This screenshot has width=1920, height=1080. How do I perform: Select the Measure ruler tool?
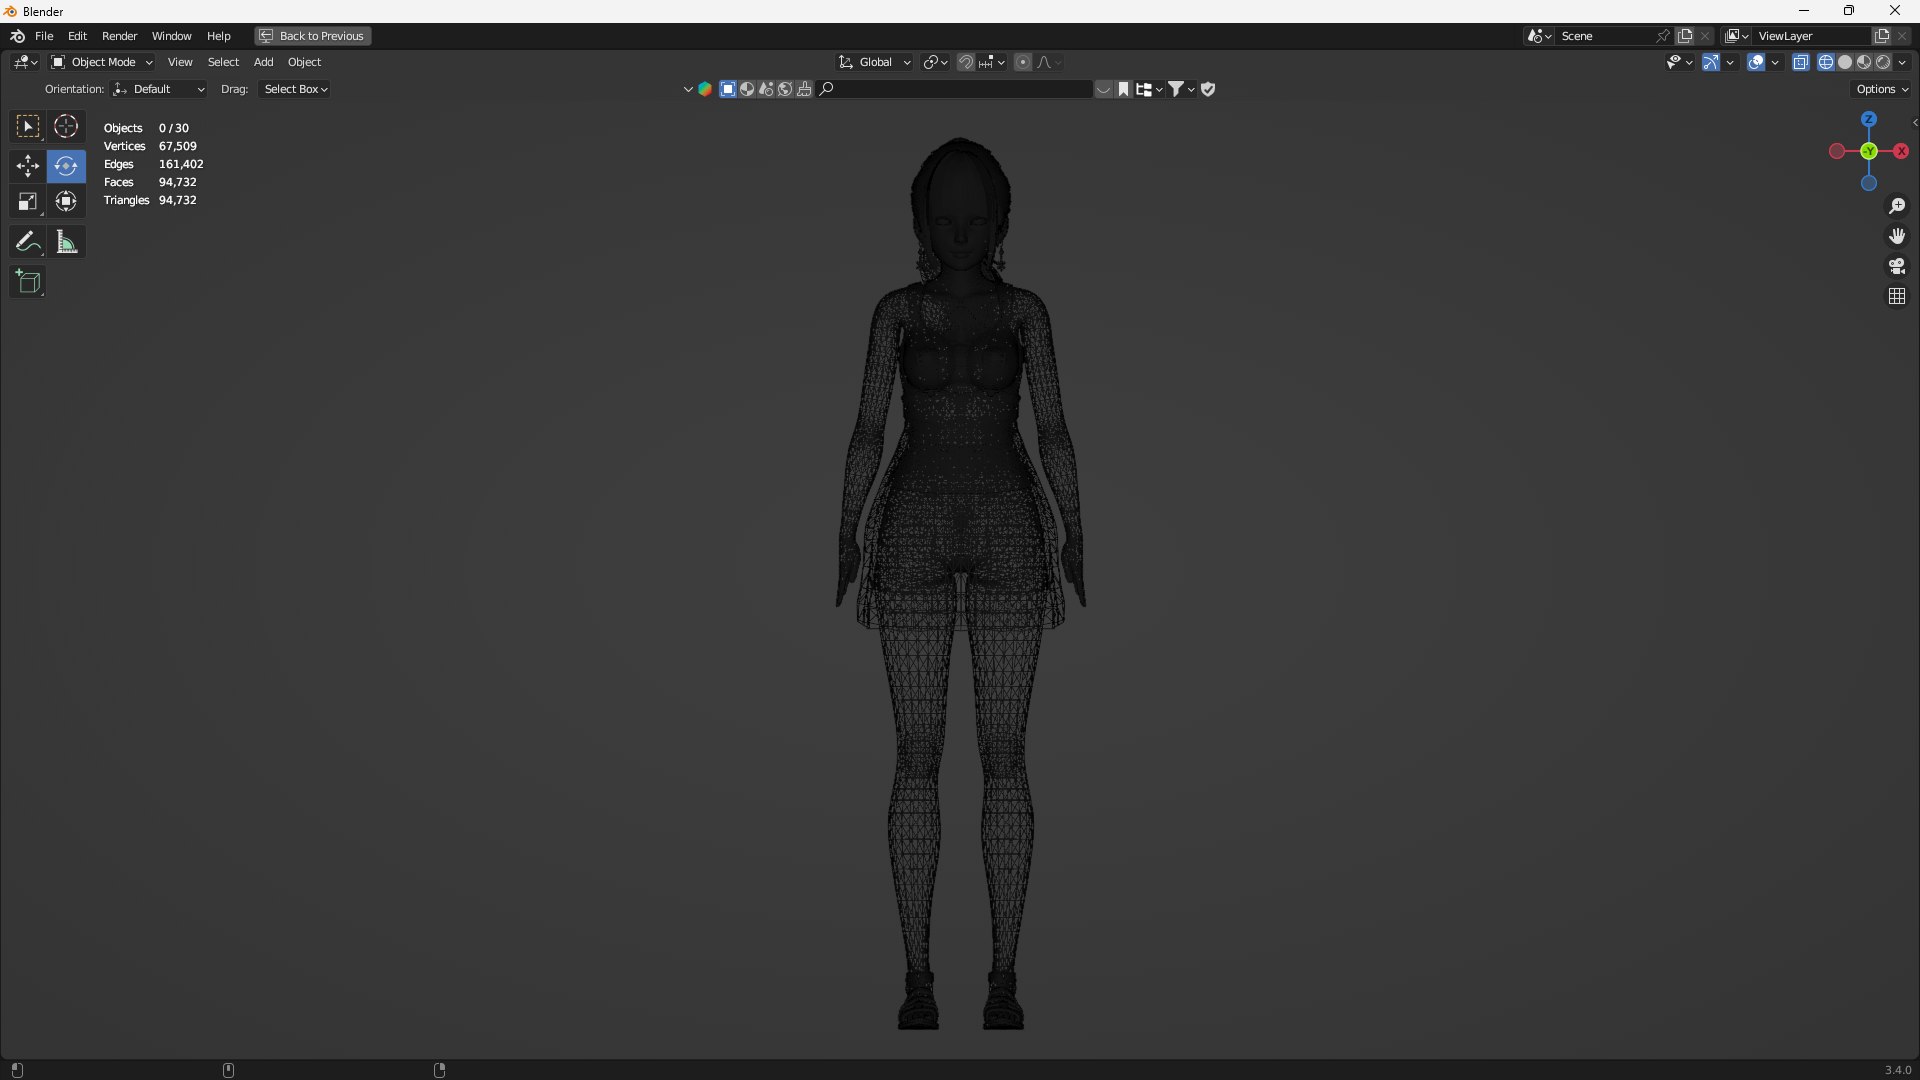coord(66,242)
